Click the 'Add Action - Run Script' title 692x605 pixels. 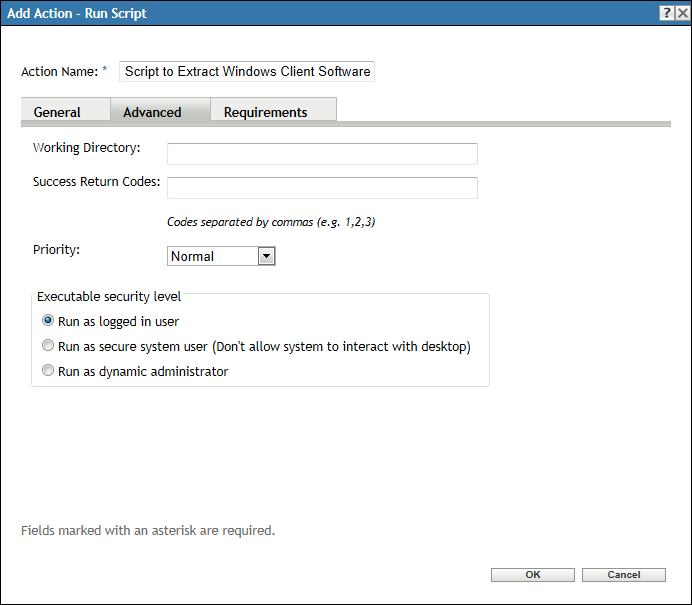[76, 13]
